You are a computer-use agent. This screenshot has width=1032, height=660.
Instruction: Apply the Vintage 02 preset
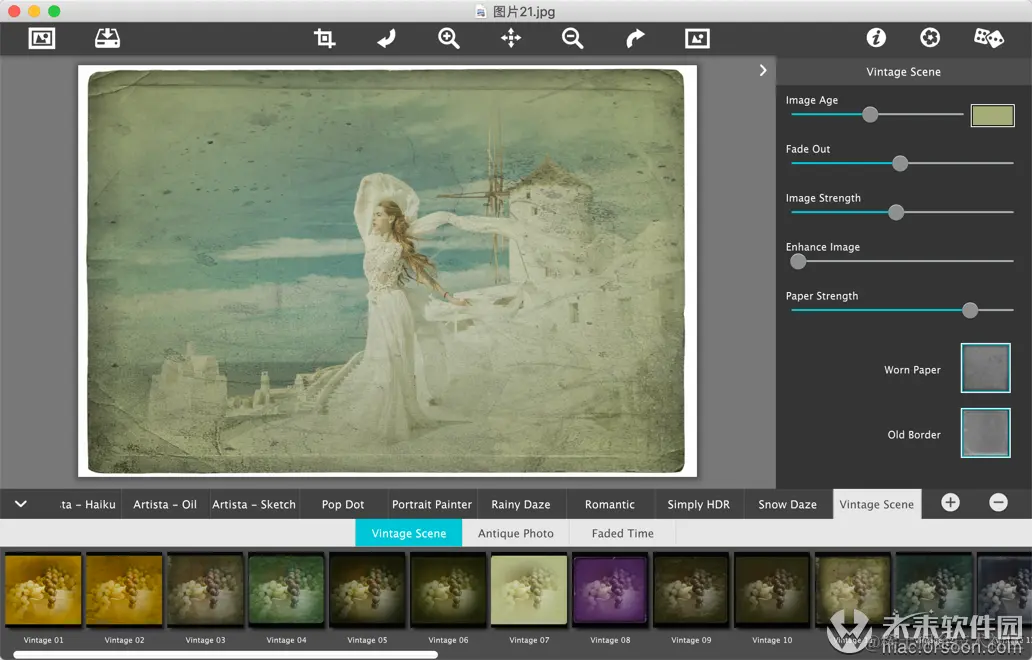click(x=124, y=590)
